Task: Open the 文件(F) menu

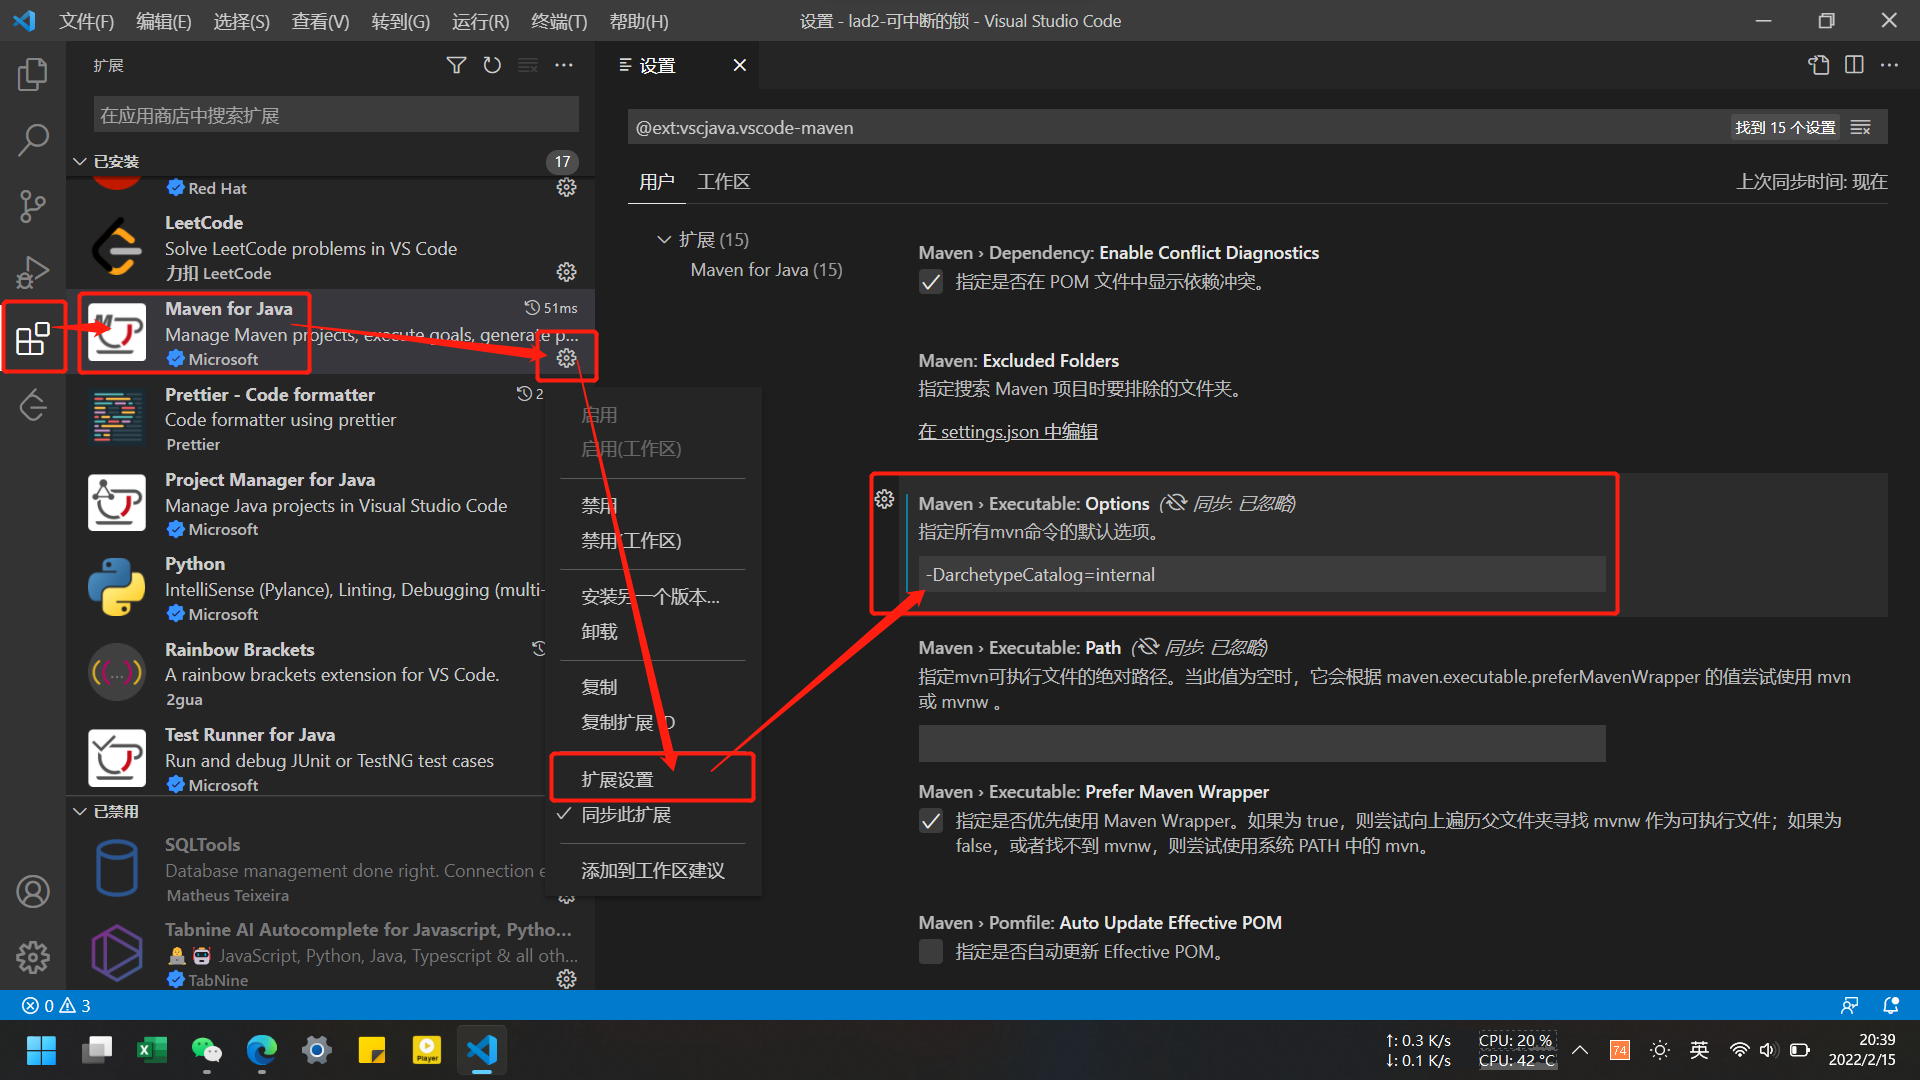Action: click(x=85, y=21)
